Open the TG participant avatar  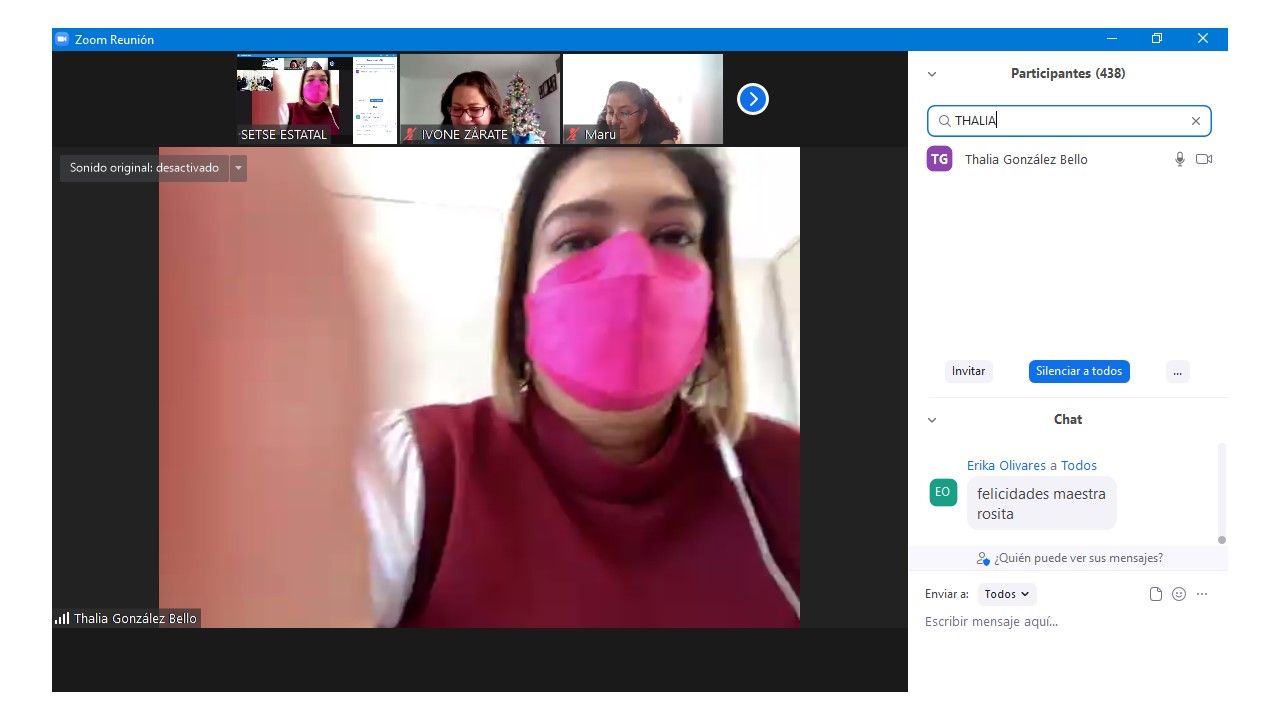point(939,159)
